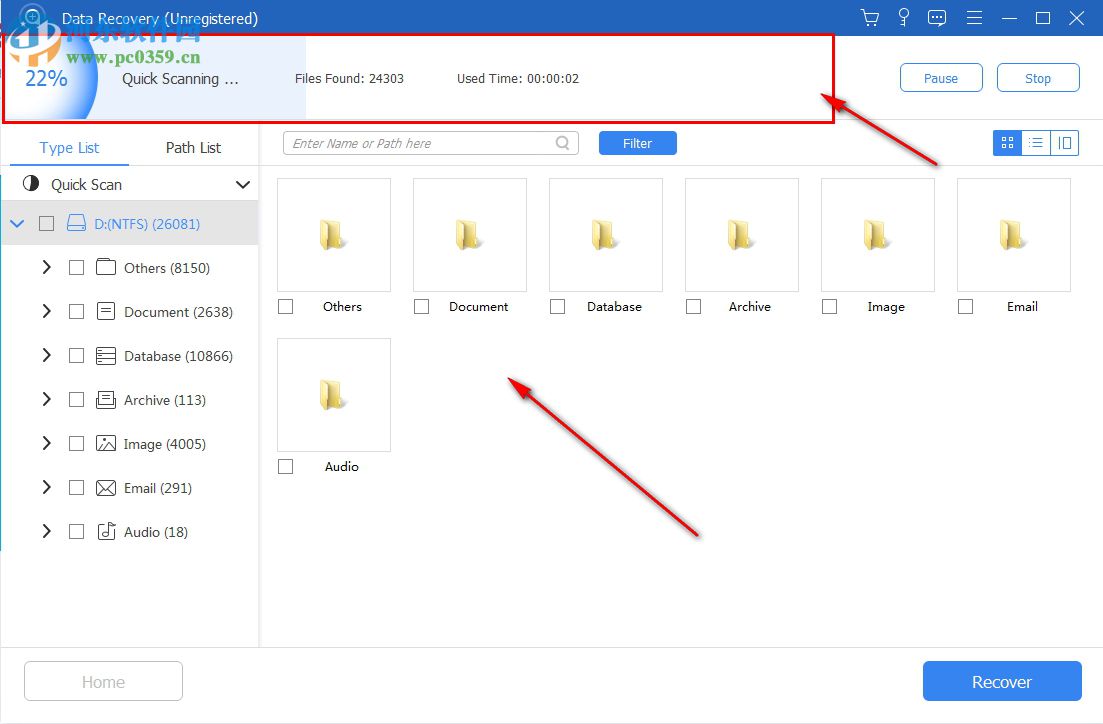Click the Recover button
The image size is (1103, 724).
(x=1001, y=681)
